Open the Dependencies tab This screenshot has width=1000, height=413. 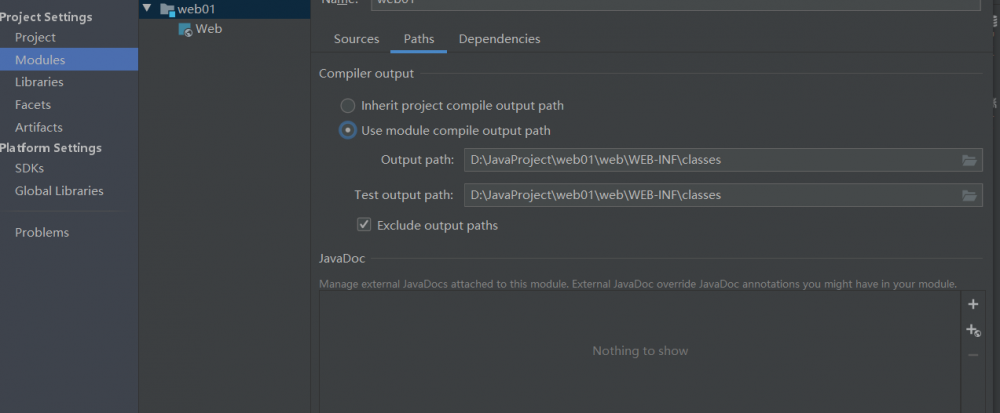point(499,39)
